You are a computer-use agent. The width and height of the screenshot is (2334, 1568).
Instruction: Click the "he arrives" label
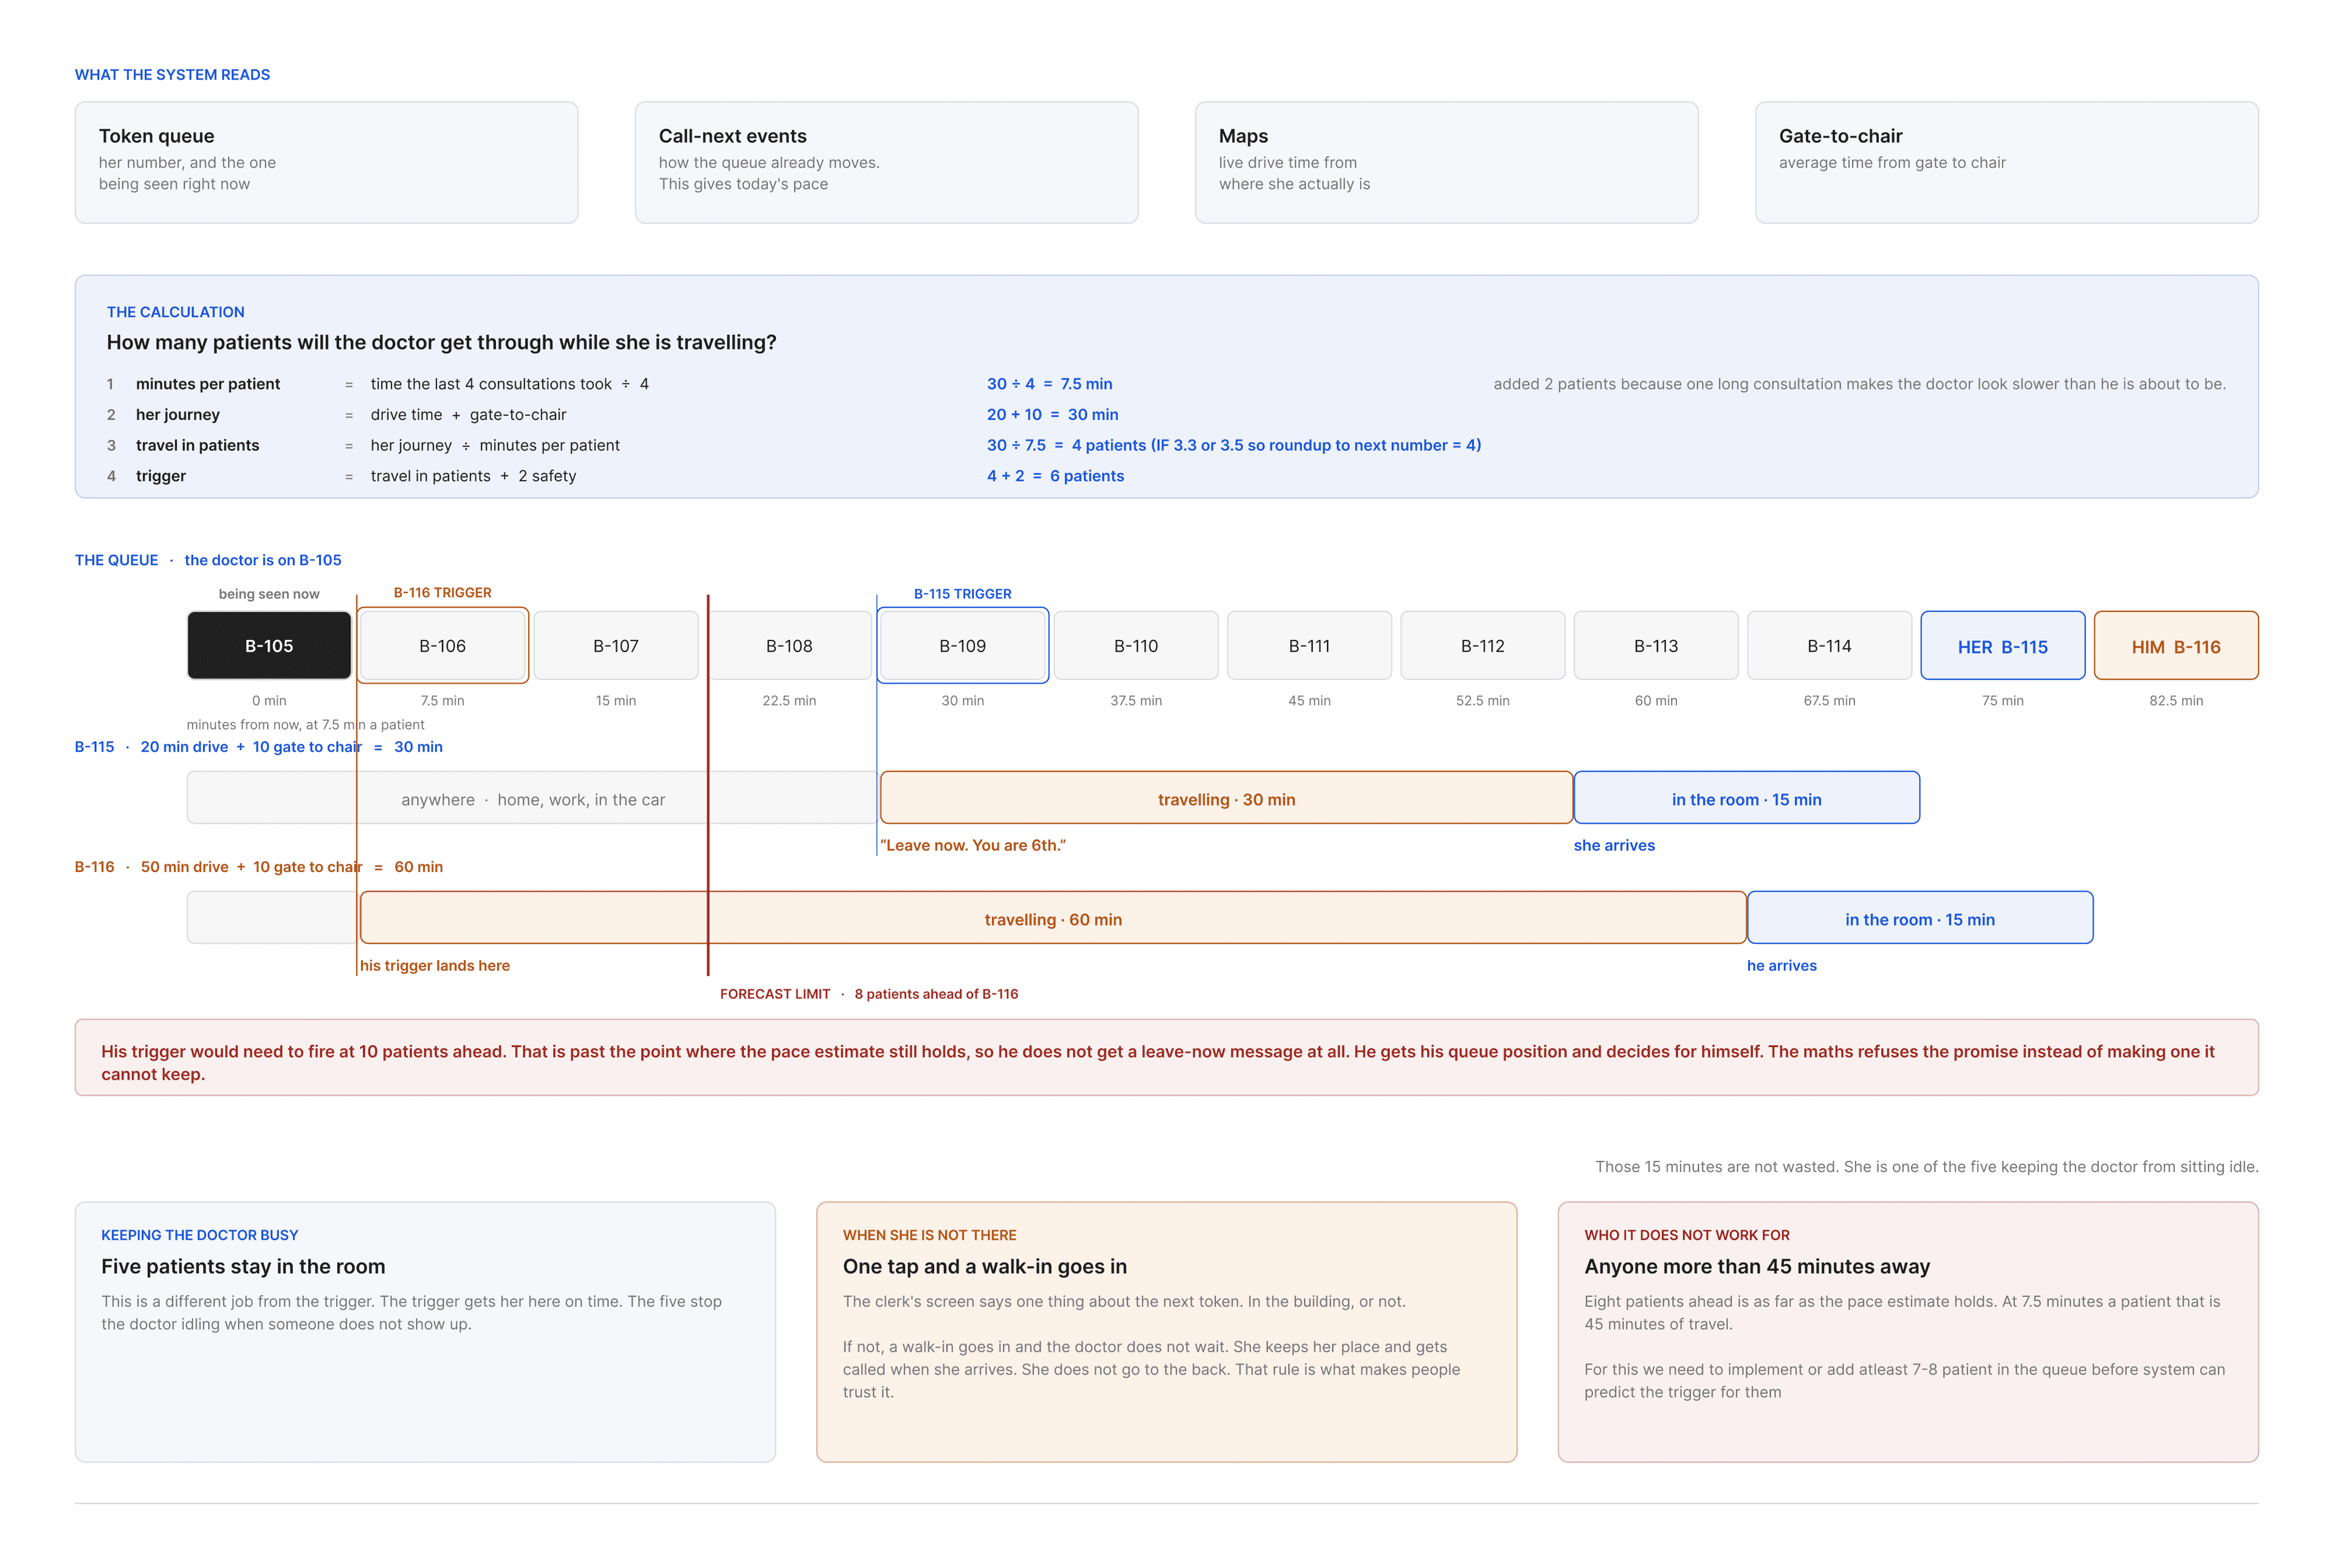point(1782,966)
